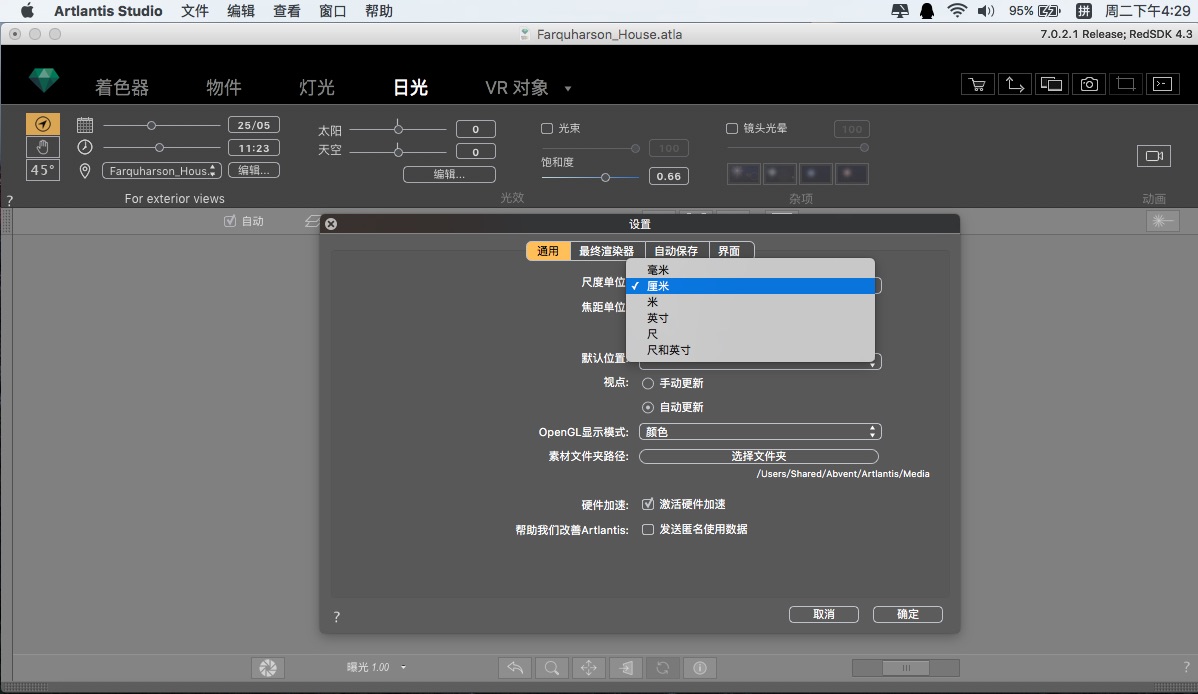
Task: Click the magnifier zoom icon in the bottom toolbar
Action: [552, 667]
